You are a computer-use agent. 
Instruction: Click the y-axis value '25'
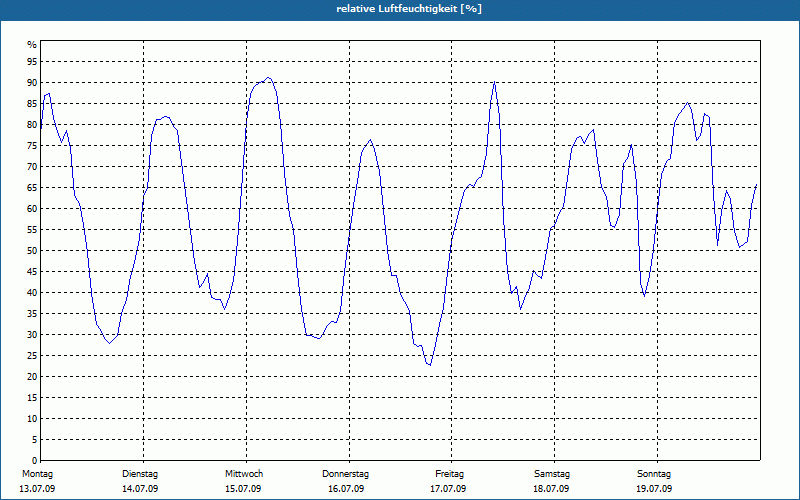32,356
